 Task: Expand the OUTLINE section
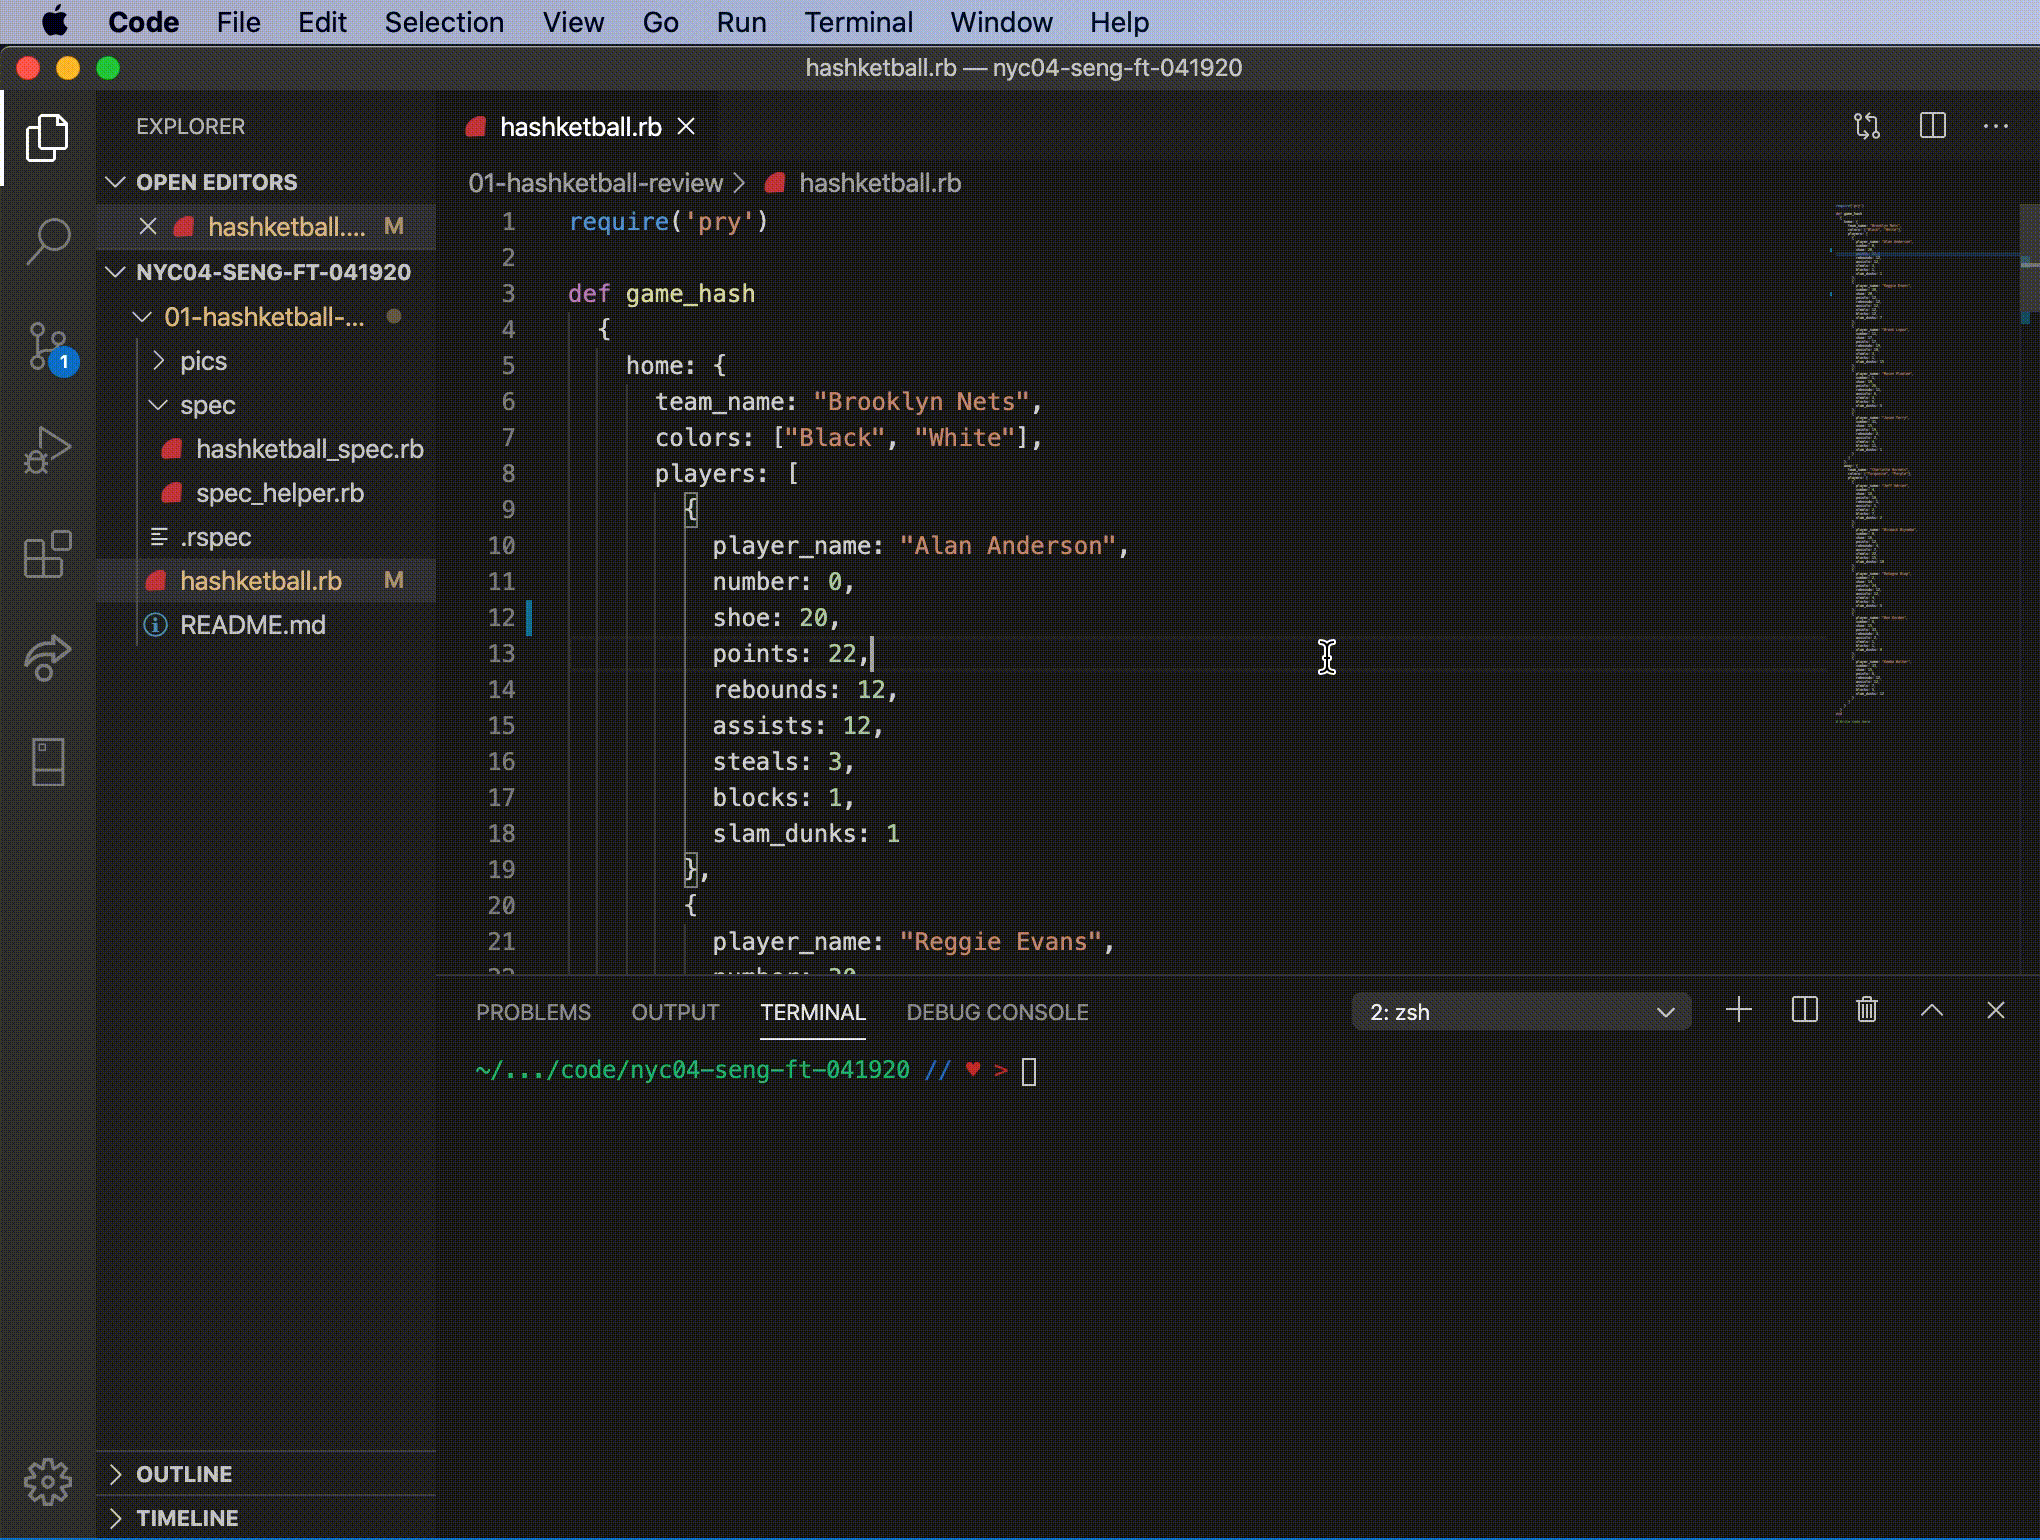(184, 1474)
